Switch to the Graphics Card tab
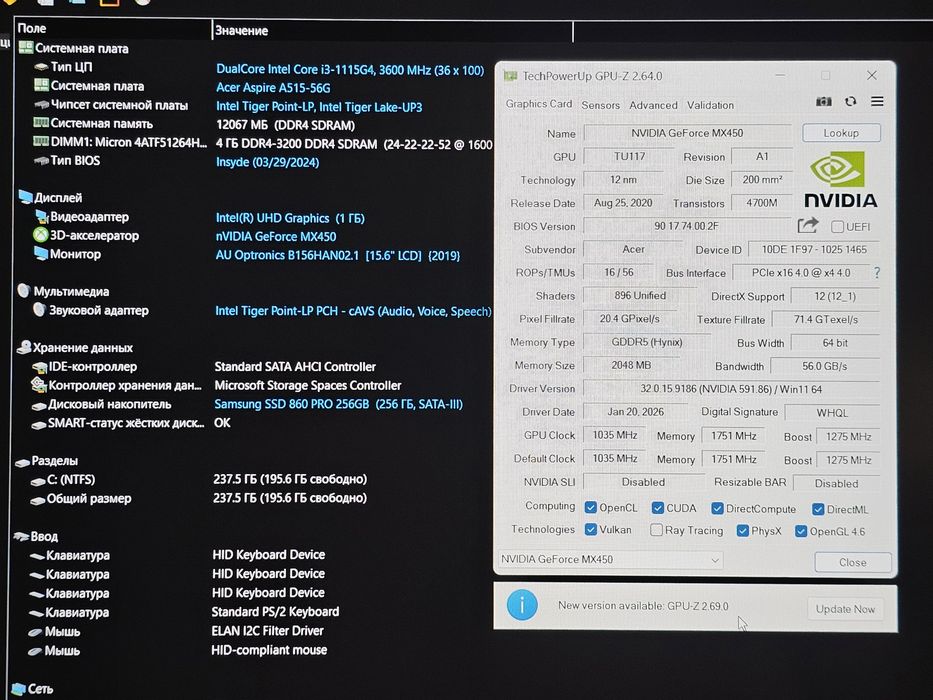 [538, 104]
